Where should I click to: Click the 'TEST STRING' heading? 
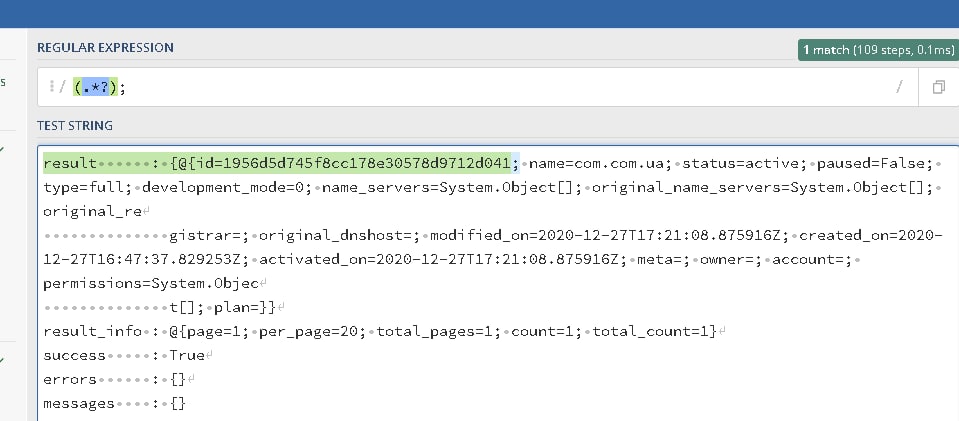coord(75,125)
